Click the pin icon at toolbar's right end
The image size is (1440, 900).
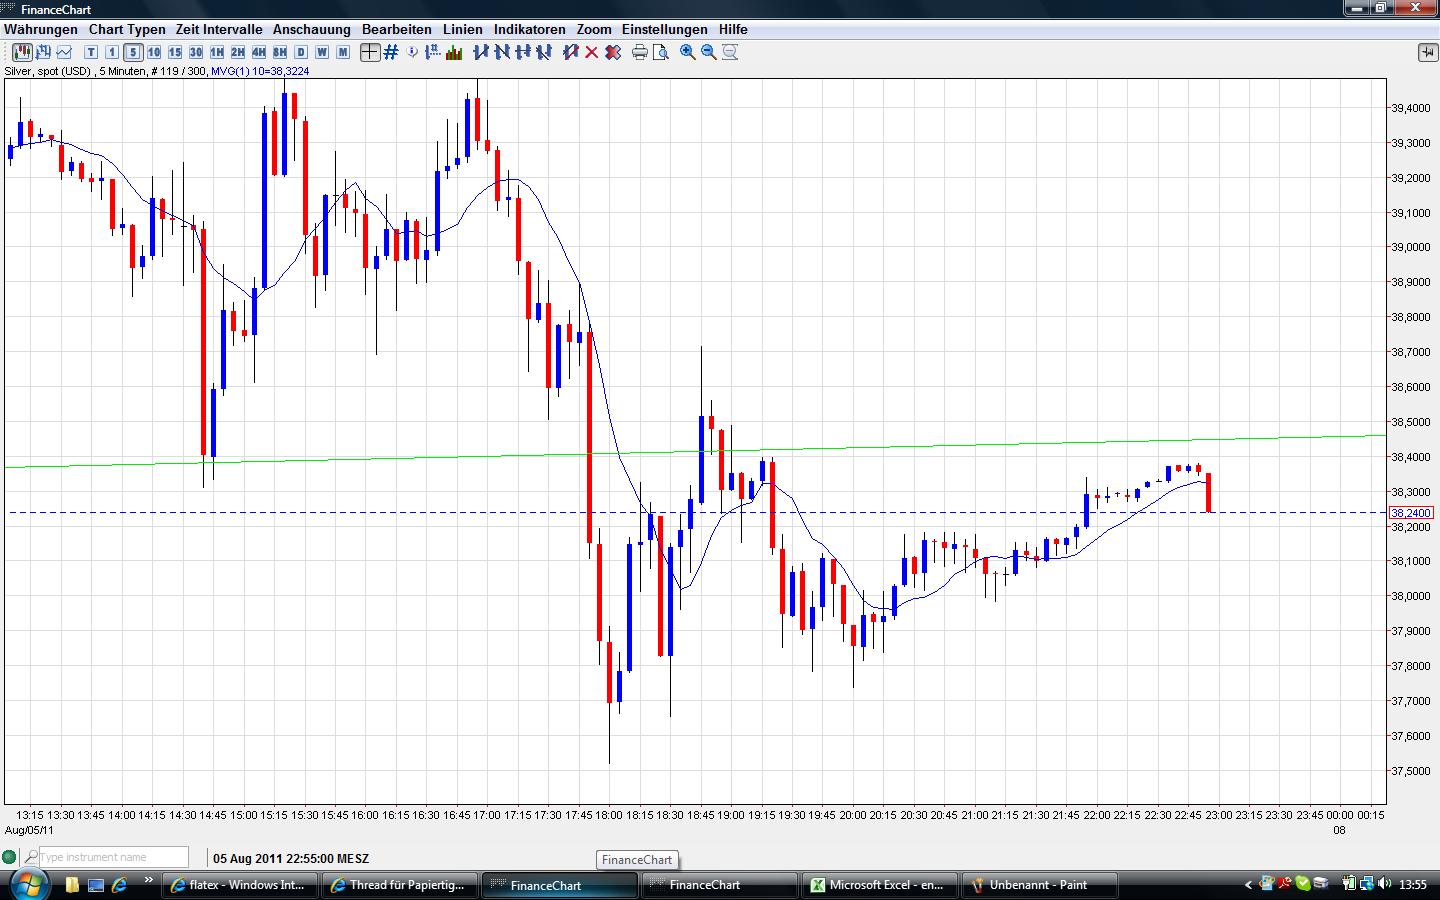(x=1427, y=52)
